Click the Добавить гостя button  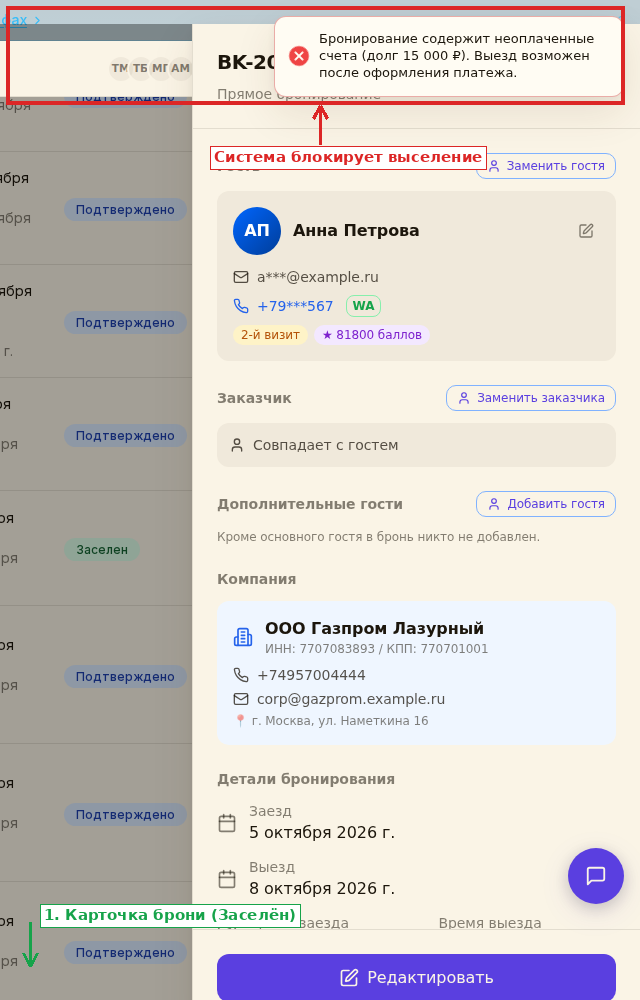click(x=546, y=504)
